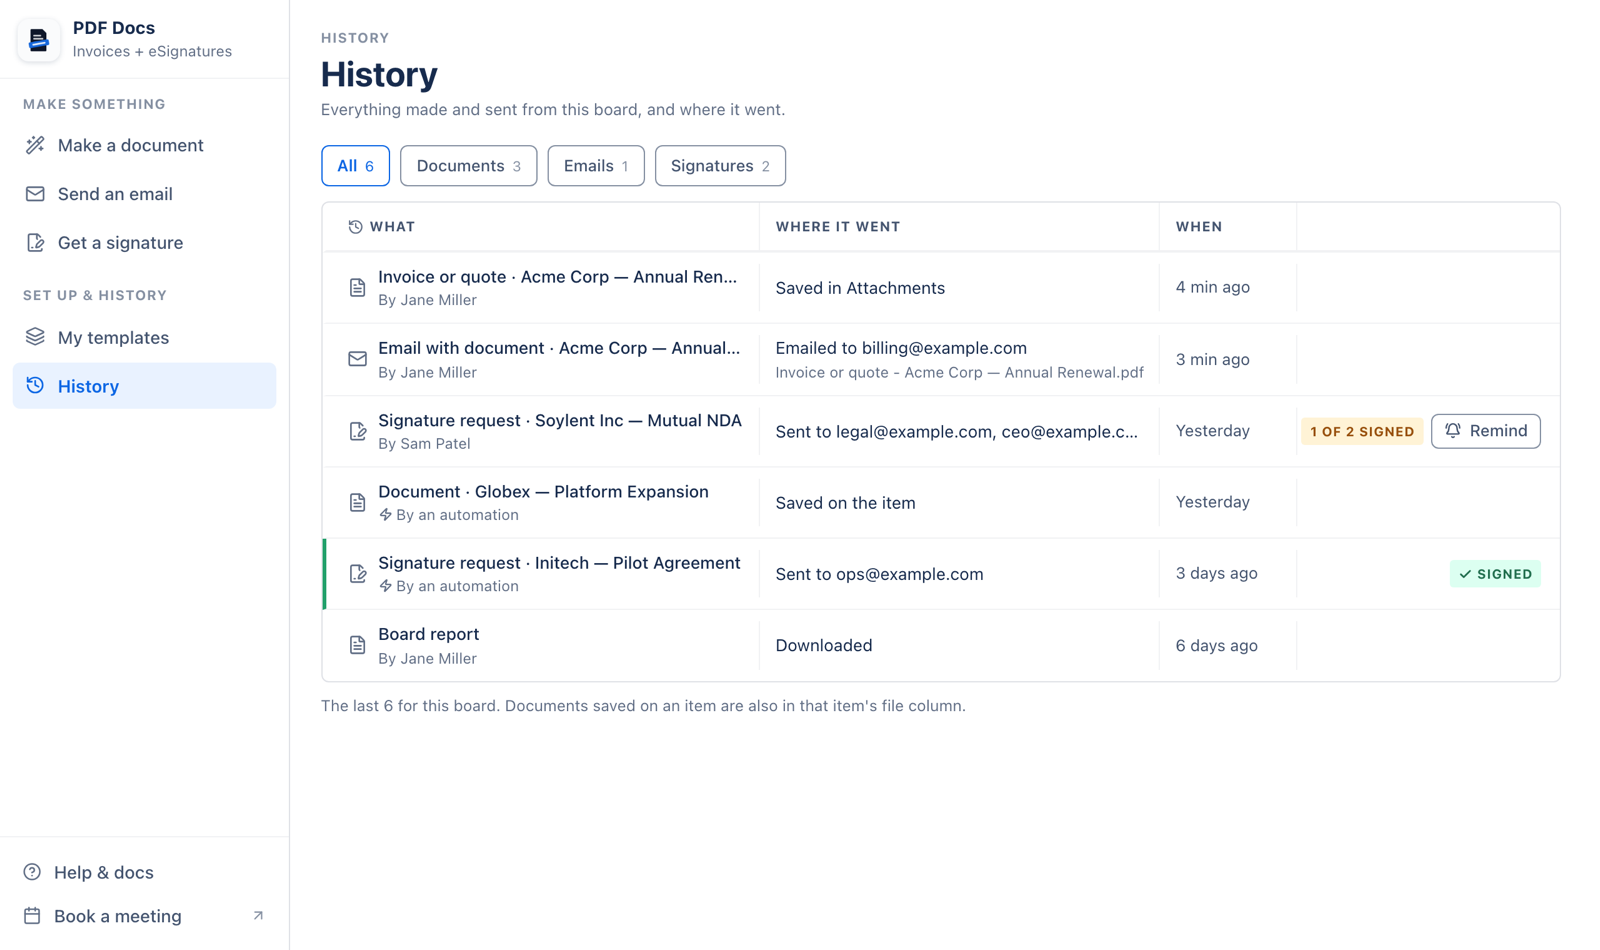The image size is (1600, 950).
Task: Click the 6 days ago timestamp
Action: click(x=1216, y=645)
